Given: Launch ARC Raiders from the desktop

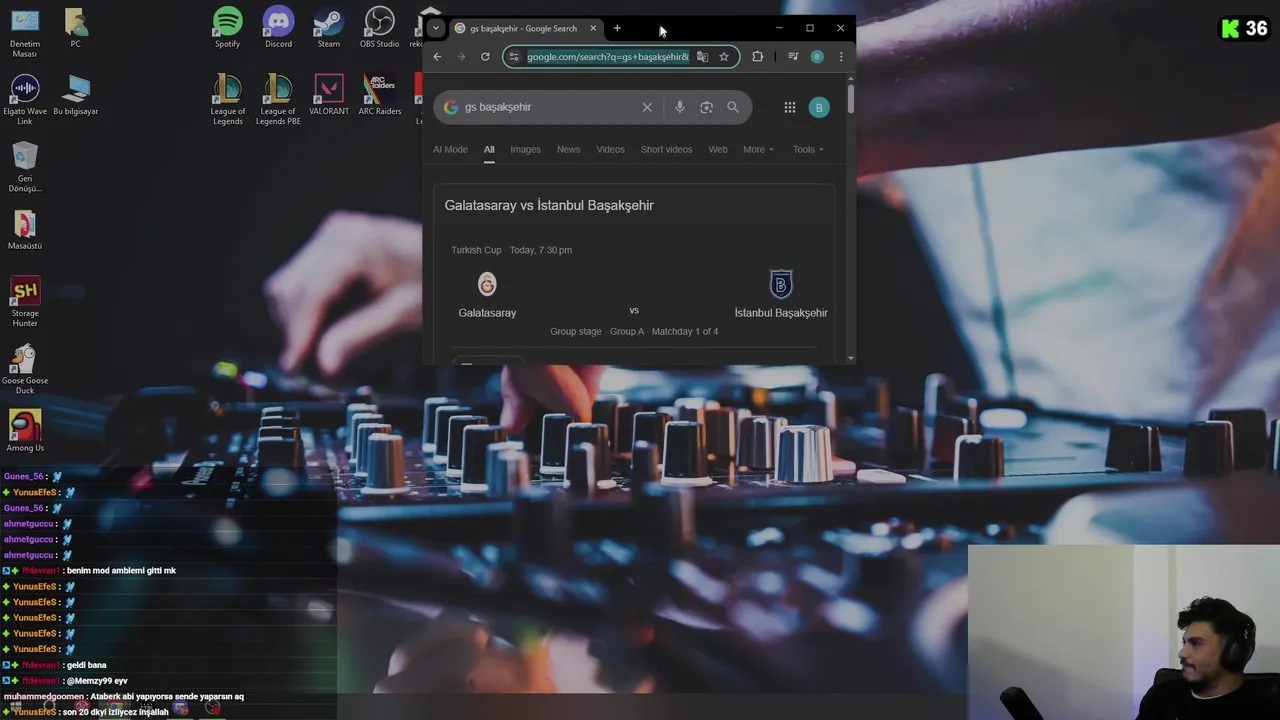Looking at the screenshot, I should 379,95.
